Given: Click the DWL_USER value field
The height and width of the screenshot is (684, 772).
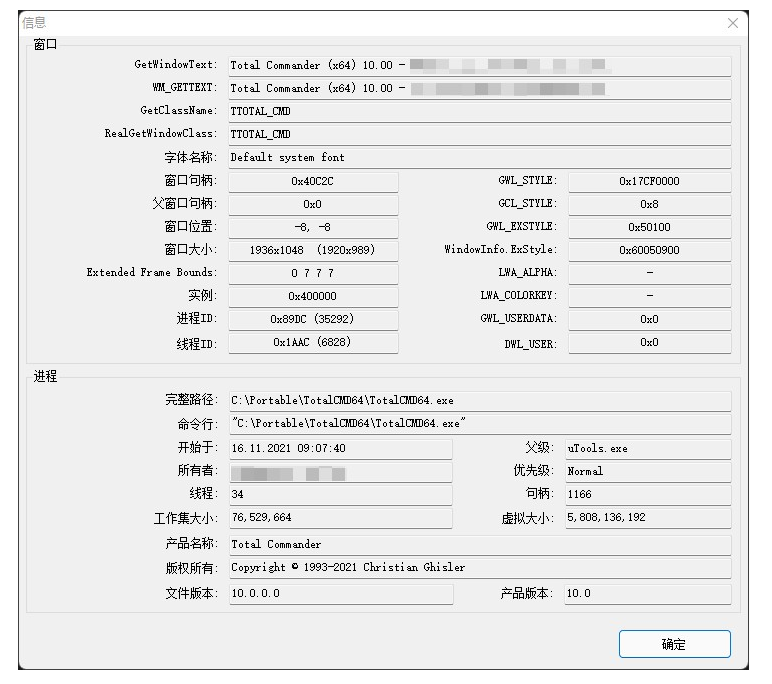Looking at the screenshot, I should click(649, 342).
